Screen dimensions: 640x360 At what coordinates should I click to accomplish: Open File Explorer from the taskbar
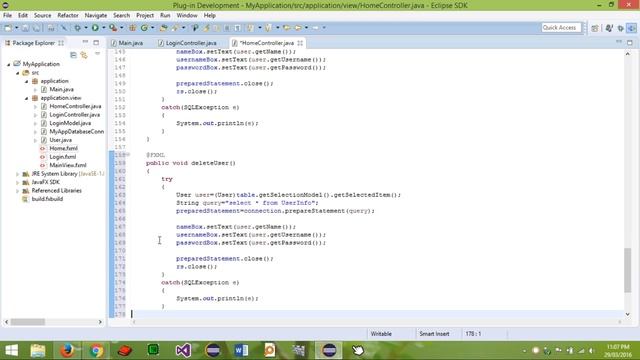pos(38,350)
